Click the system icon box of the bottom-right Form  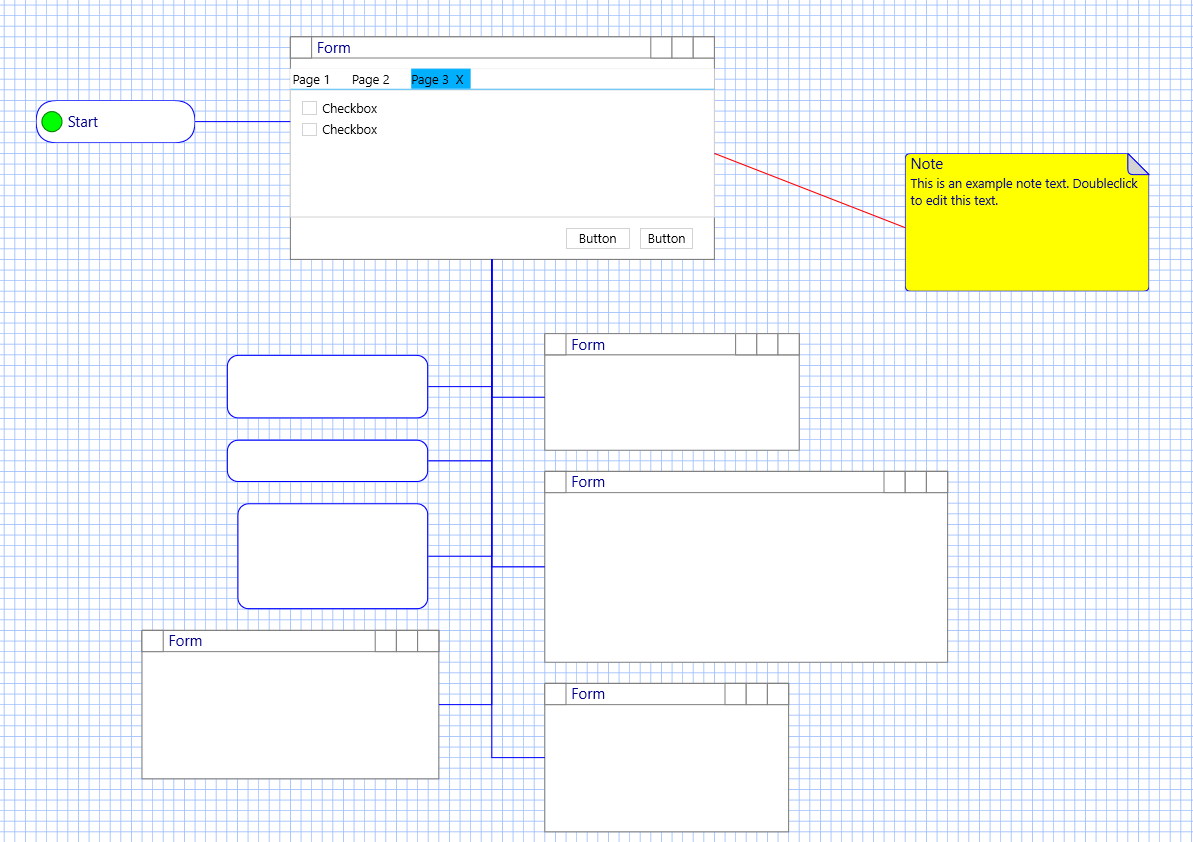[x=555, y=694]
